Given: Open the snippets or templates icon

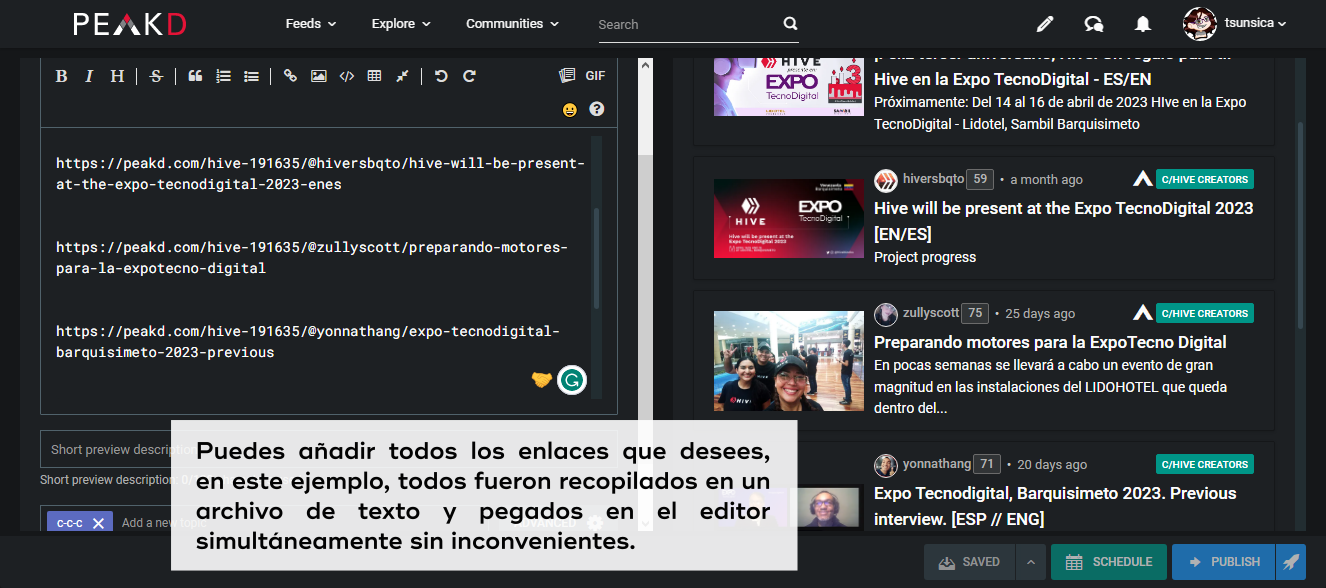Looking at the screenshot, I should tap(567, 76).
